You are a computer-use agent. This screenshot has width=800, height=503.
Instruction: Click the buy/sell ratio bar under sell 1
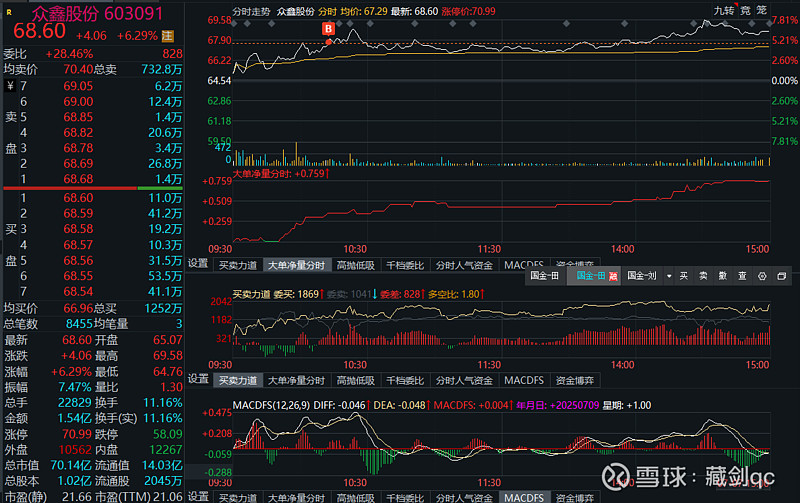(93, 188)
